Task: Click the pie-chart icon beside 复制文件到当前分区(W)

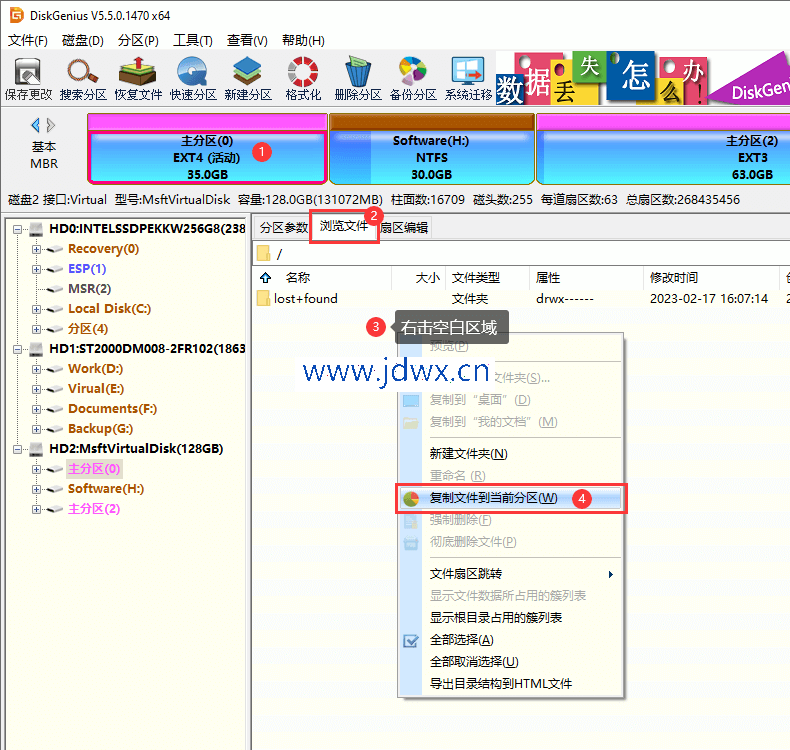Action: (411, 499)
